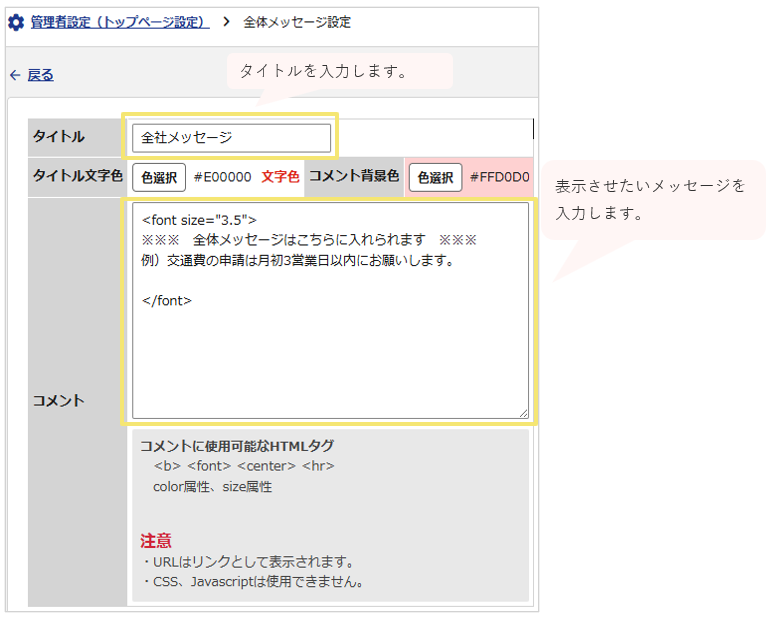Click the red 注意 heading
Viewport: 771px width, 619px height.
tap(156, 541)
